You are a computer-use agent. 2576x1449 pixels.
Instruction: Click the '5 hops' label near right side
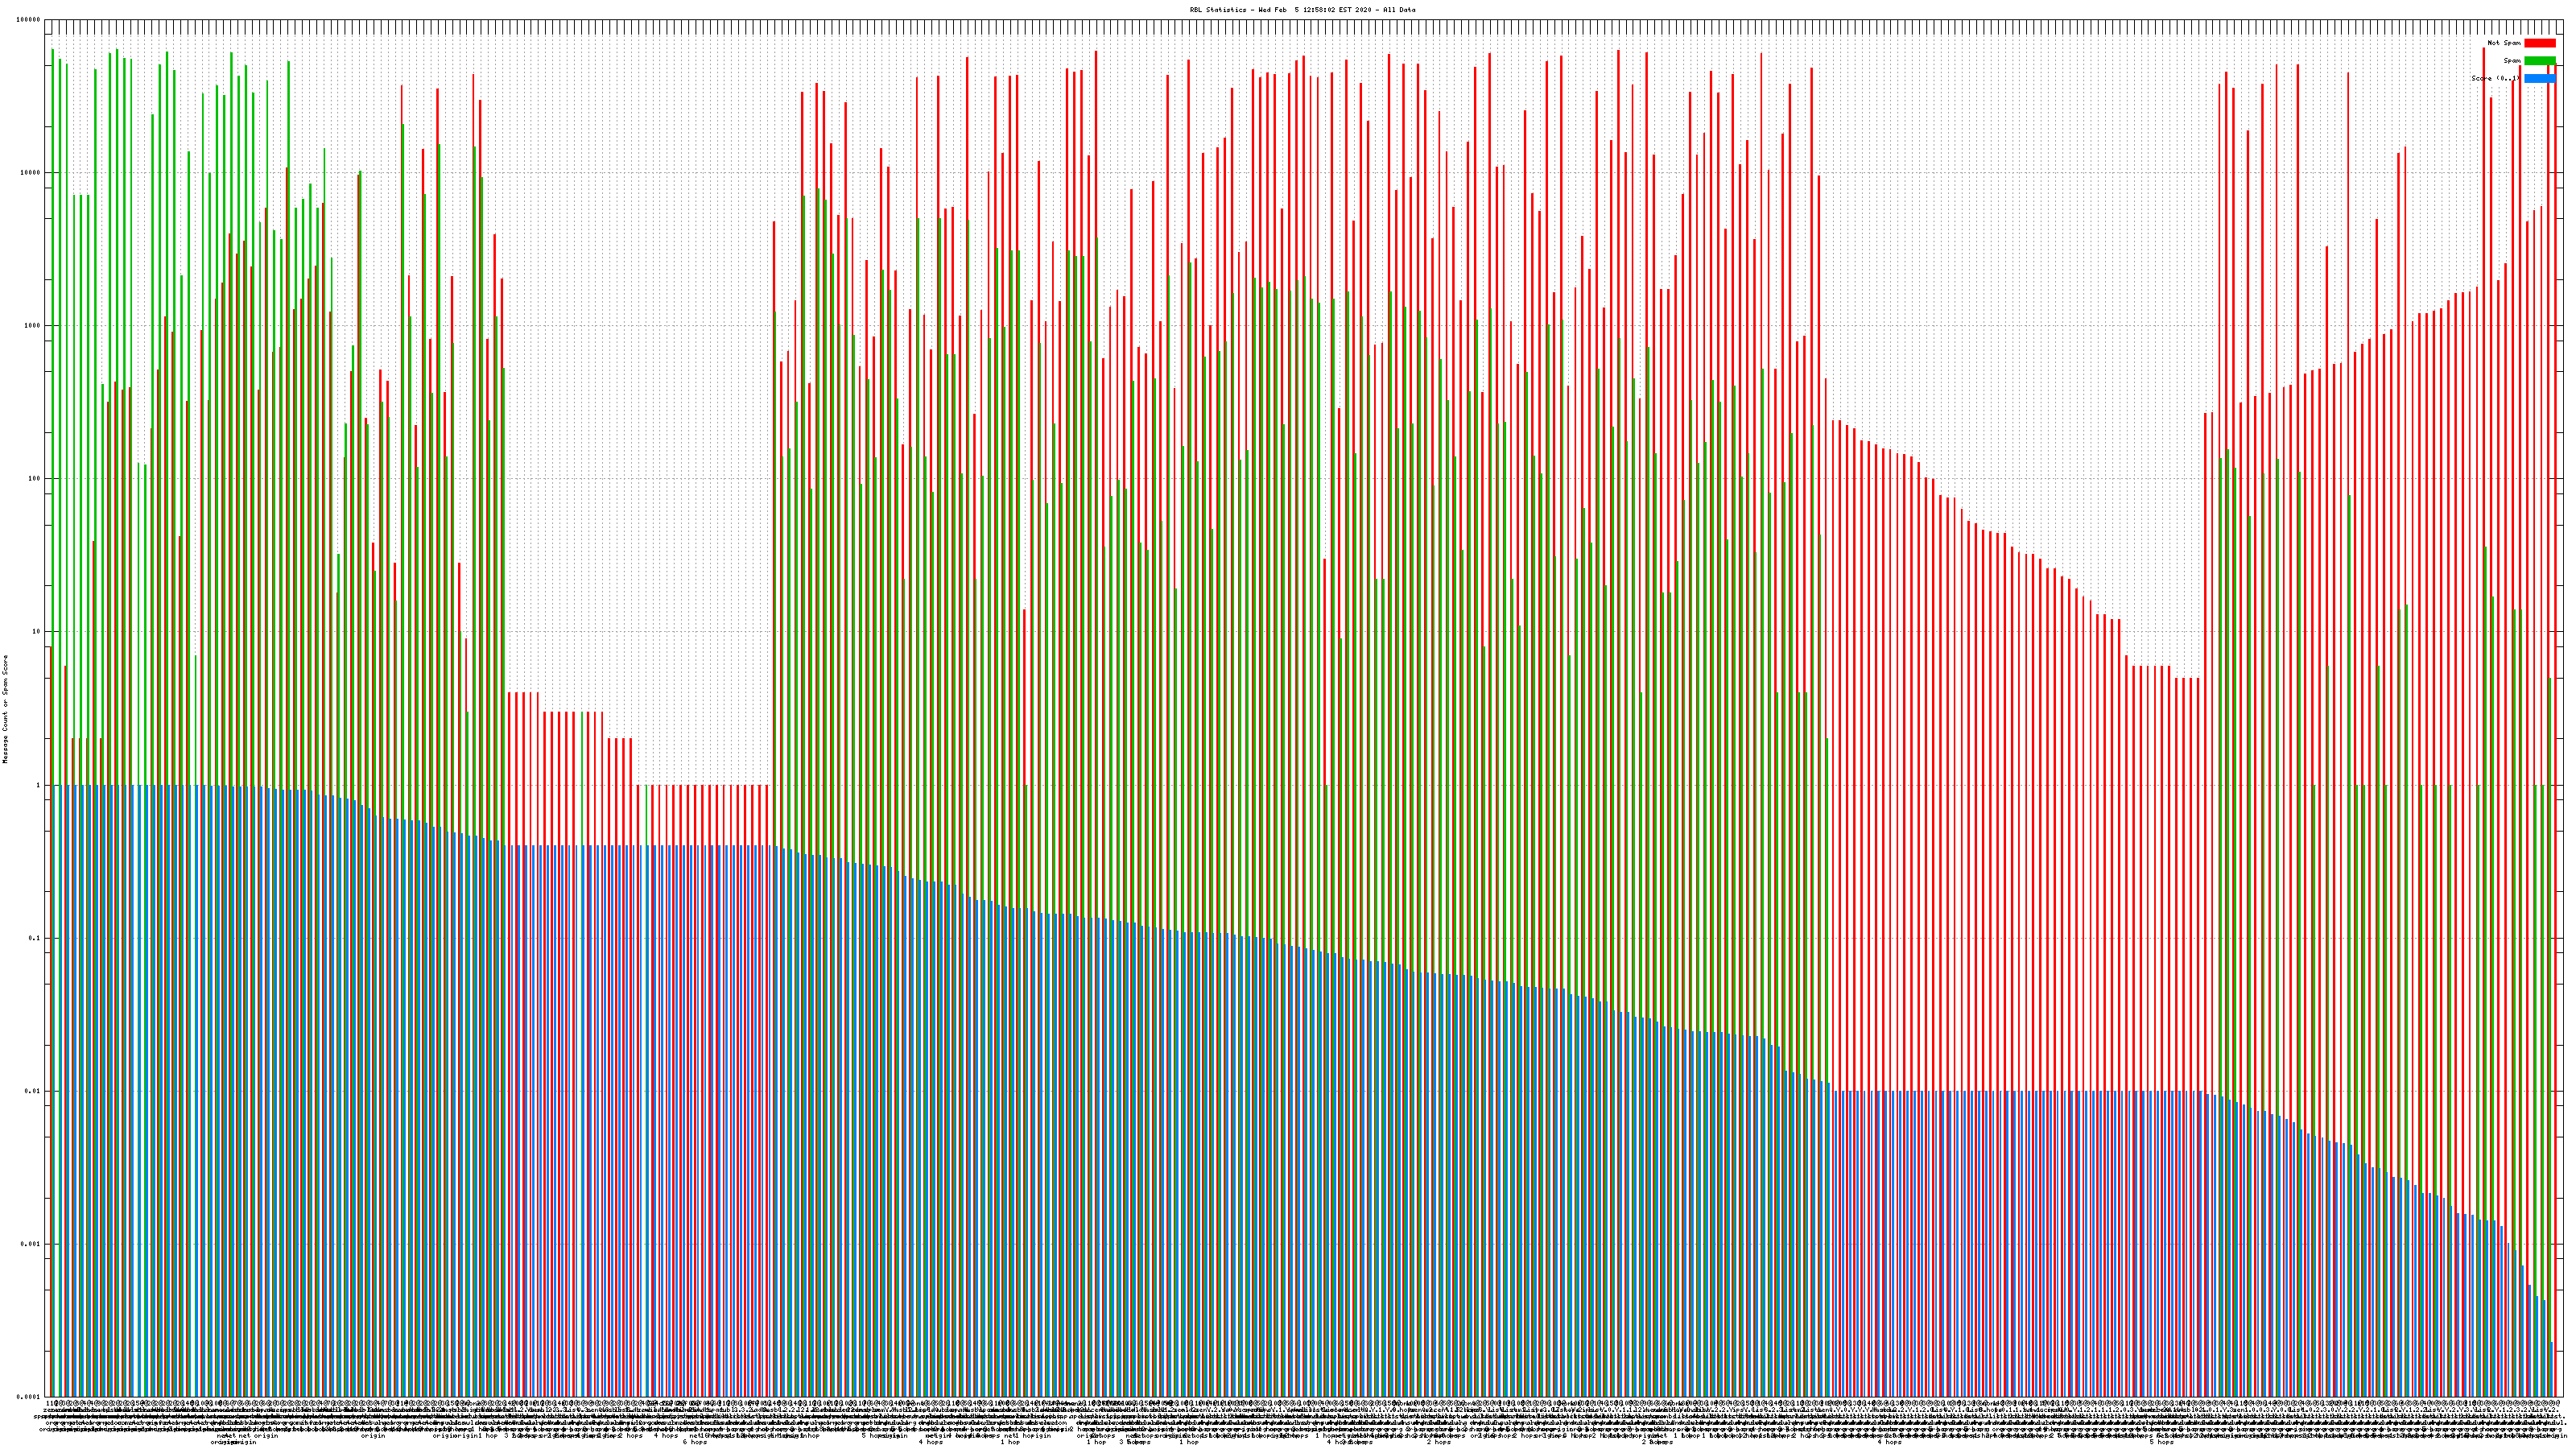(2161, 1442)
